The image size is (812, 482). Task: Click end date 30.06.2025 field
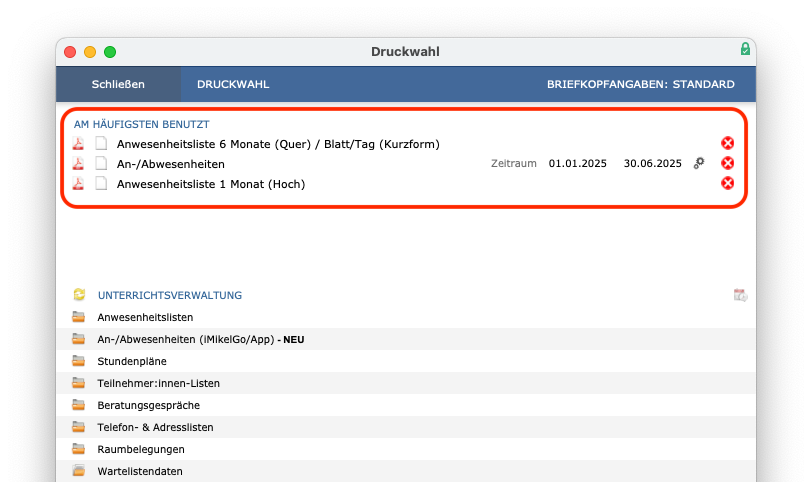652,163
